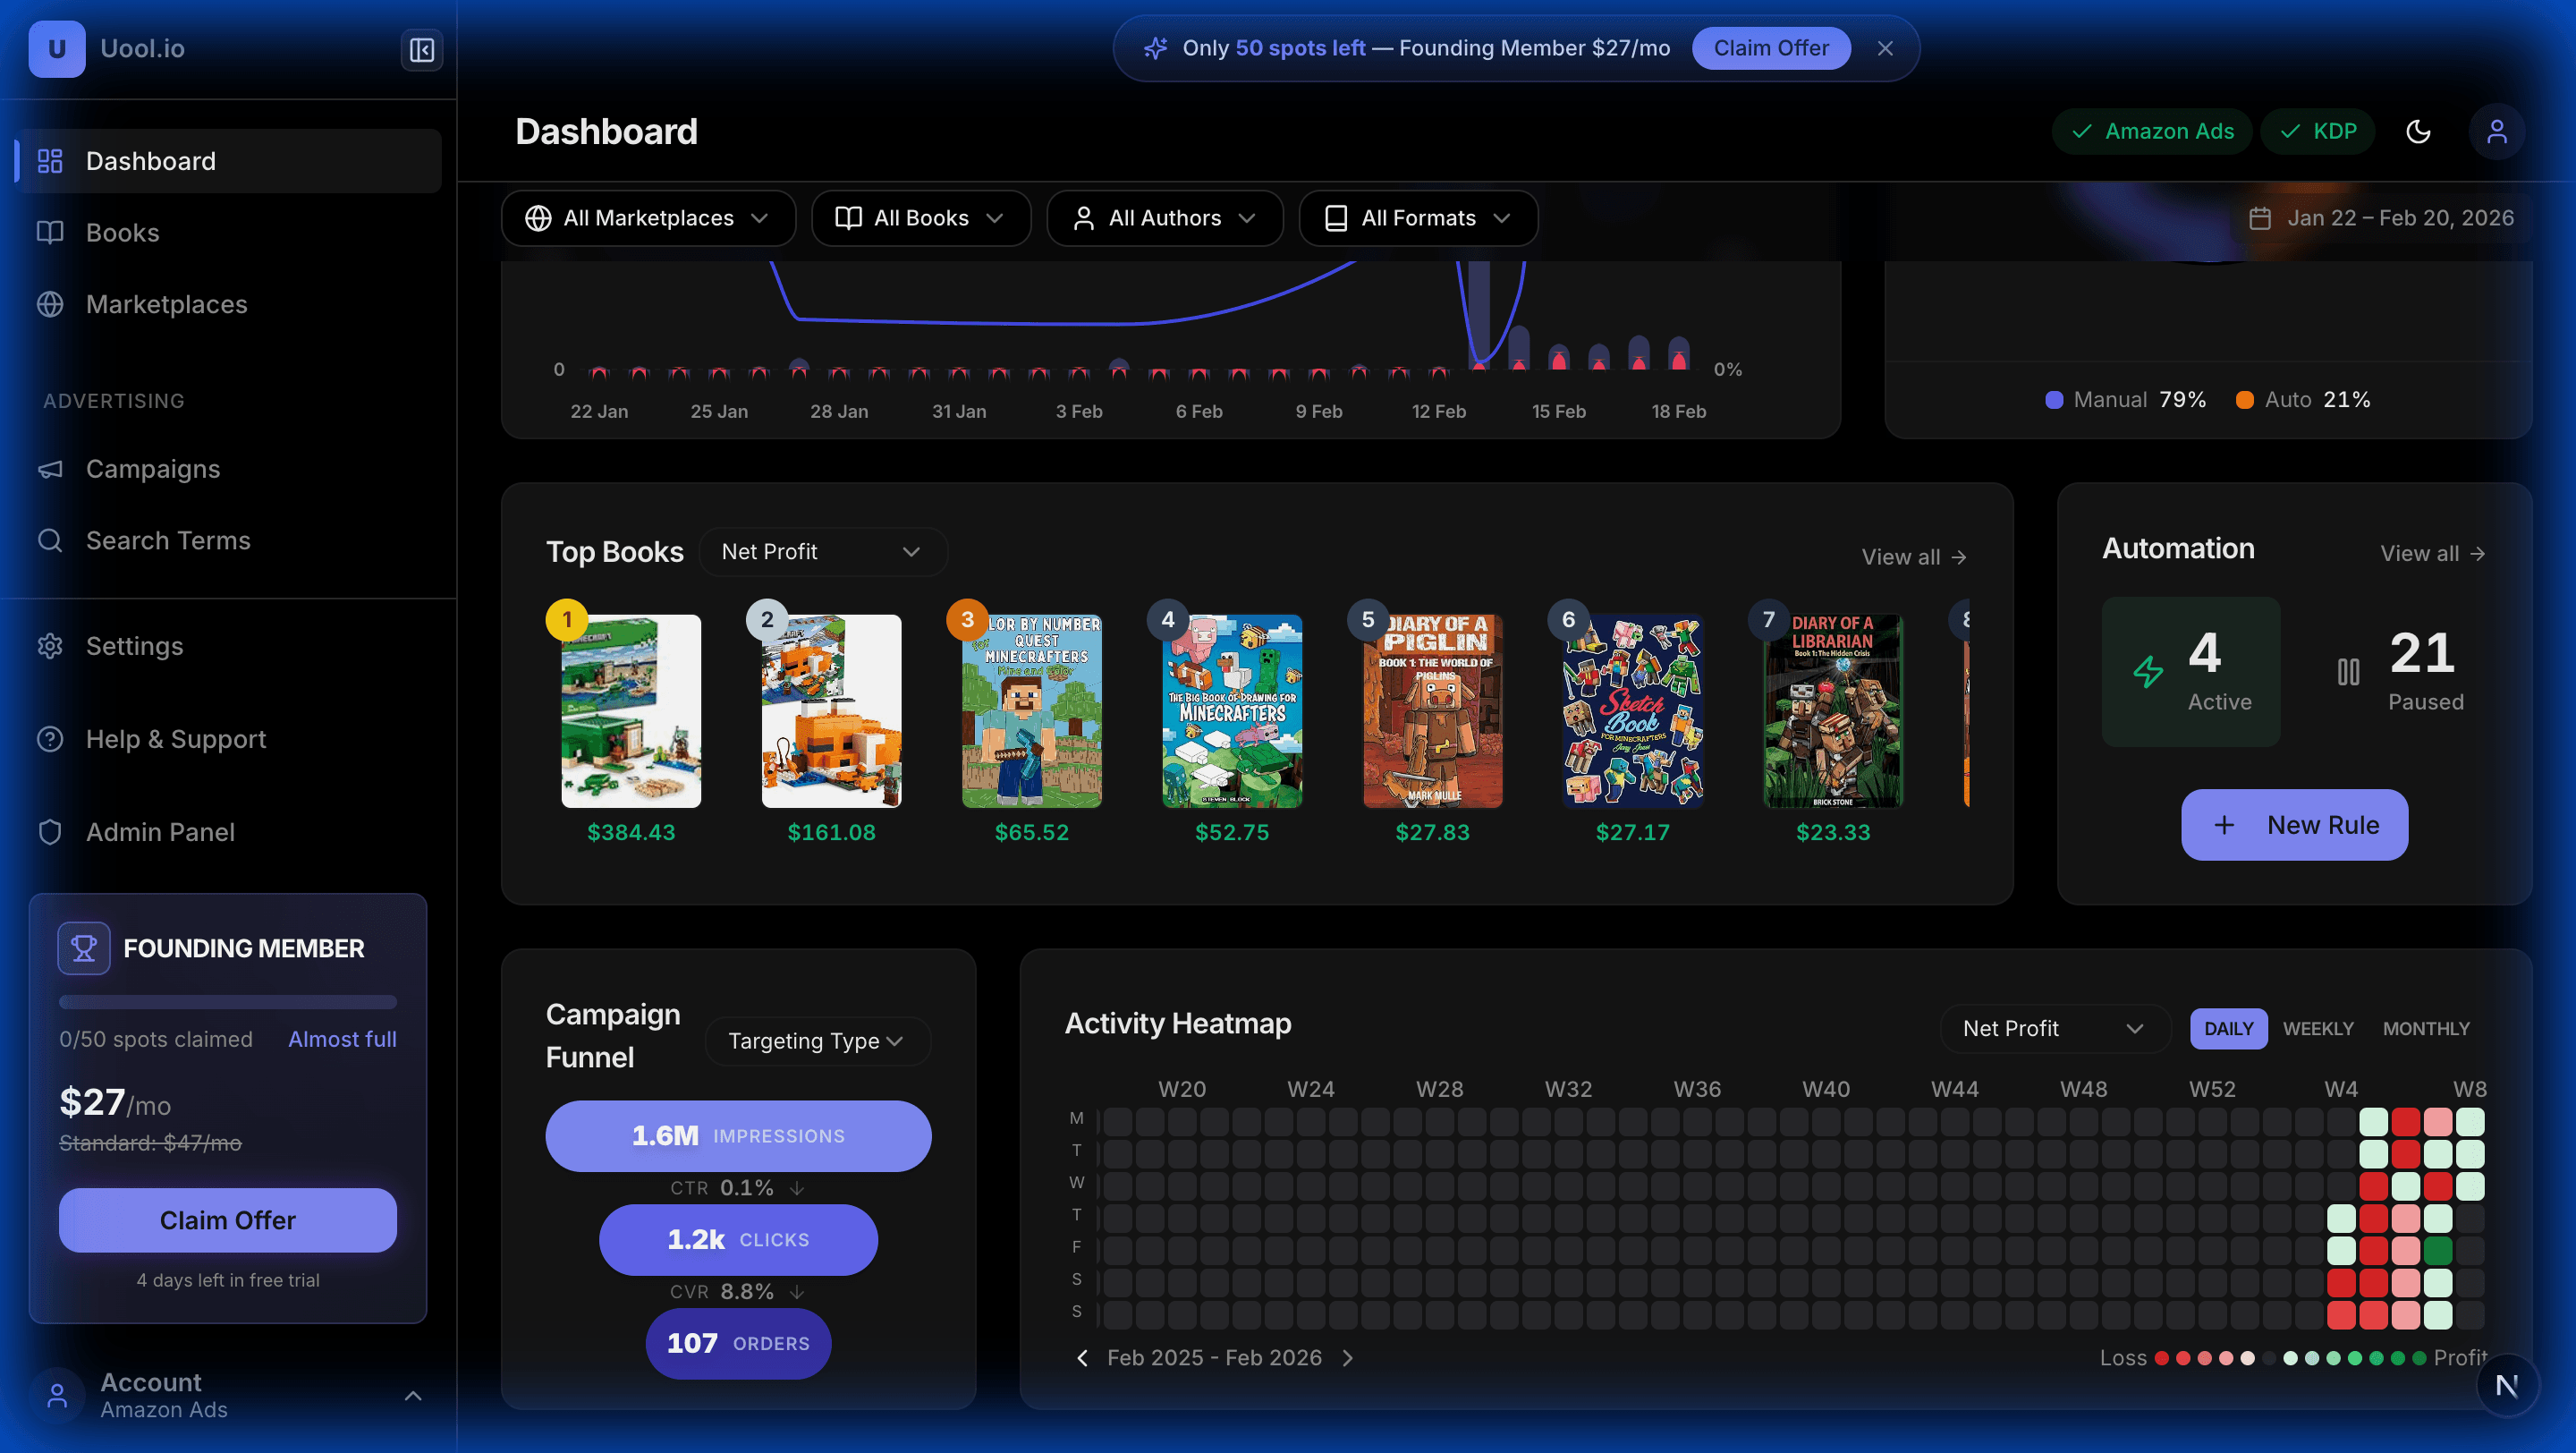The height and width of the screenshot is (1453, 2576).
Task: Toggle dark mode with the moon icon
Action: point(2419,131)
